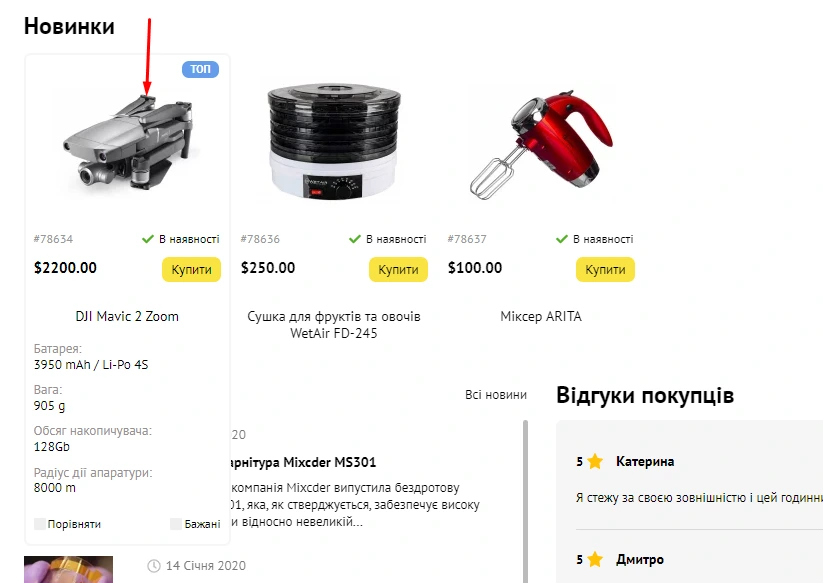Screen dimensions: 823x583
Task: Buy the DJI Mavic 2 Zoom for $2200
Action: coord(191,269)
